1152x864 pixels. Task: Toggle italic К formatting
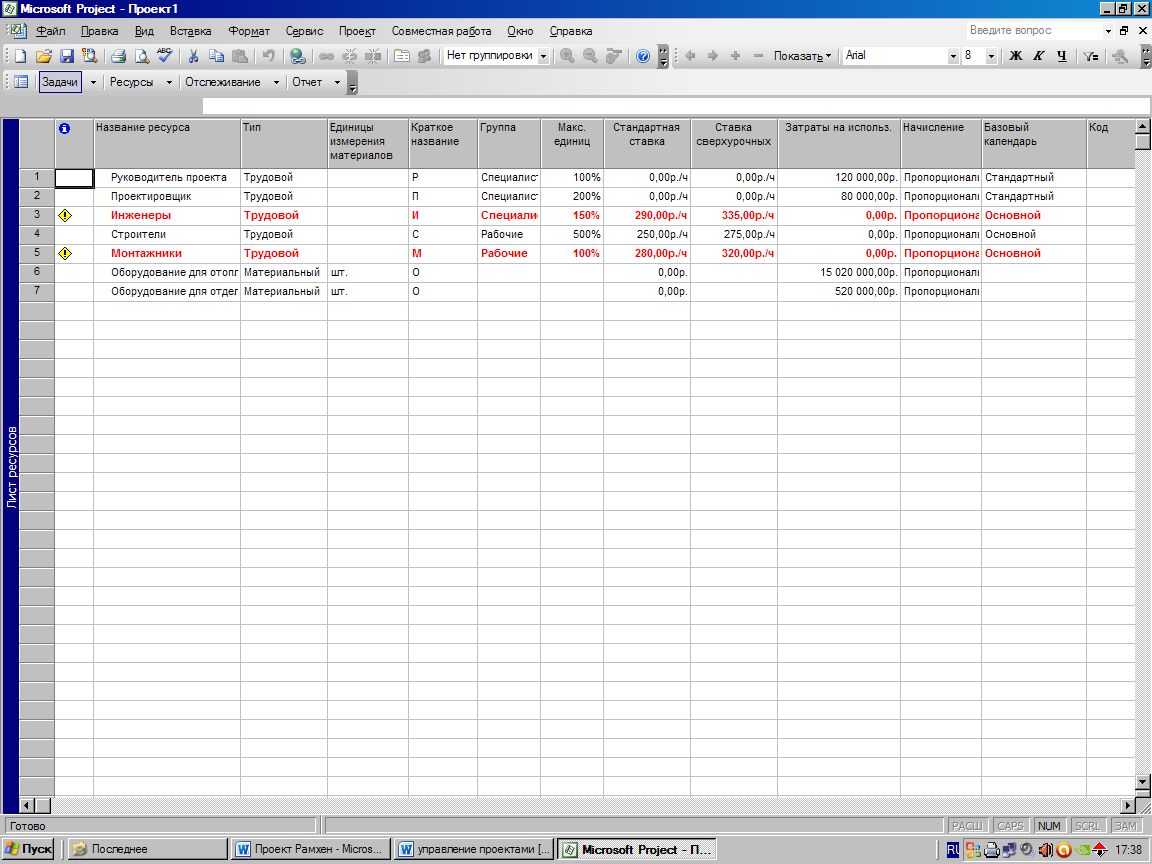(x=1038, y=56)
